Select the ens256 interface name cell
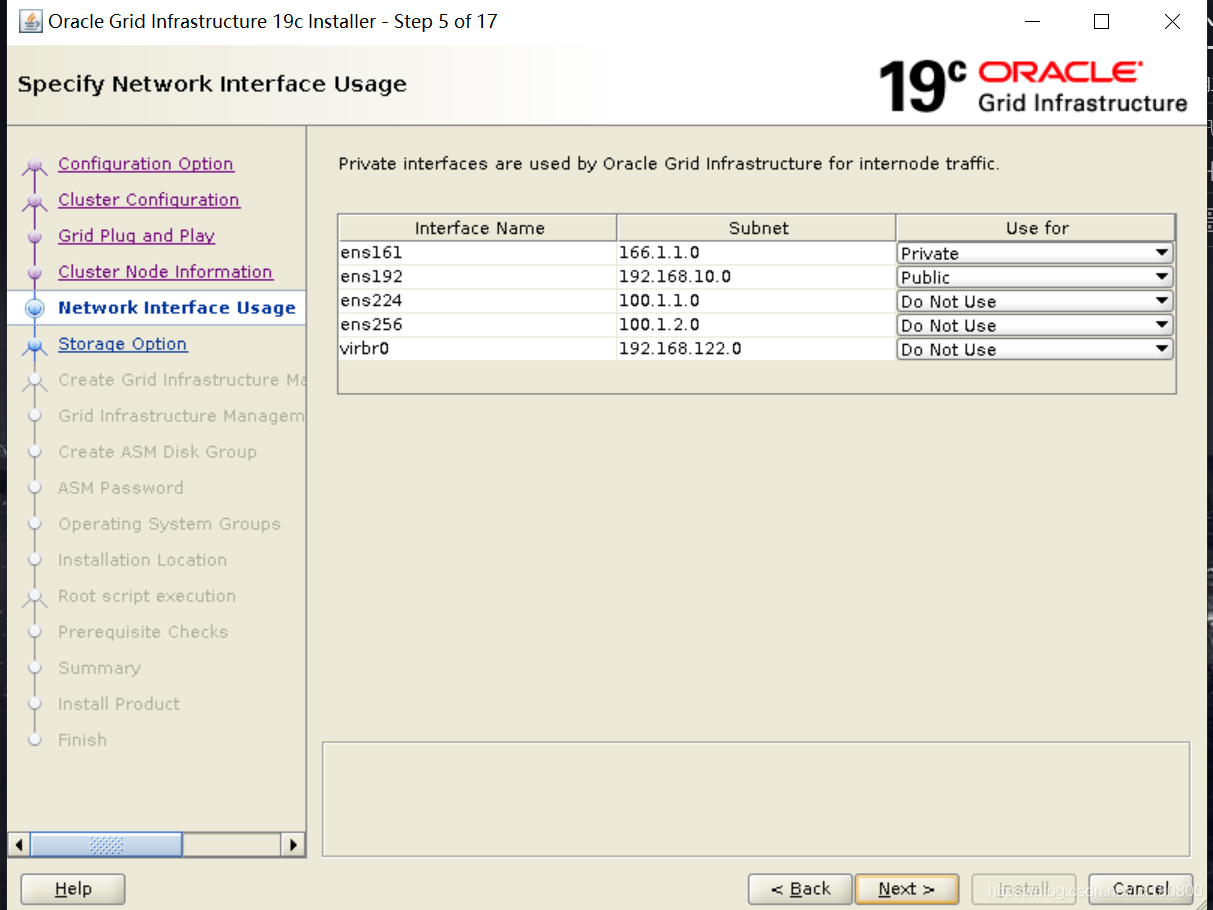The height and width of the screenshot is (910, 1213). 478,325
